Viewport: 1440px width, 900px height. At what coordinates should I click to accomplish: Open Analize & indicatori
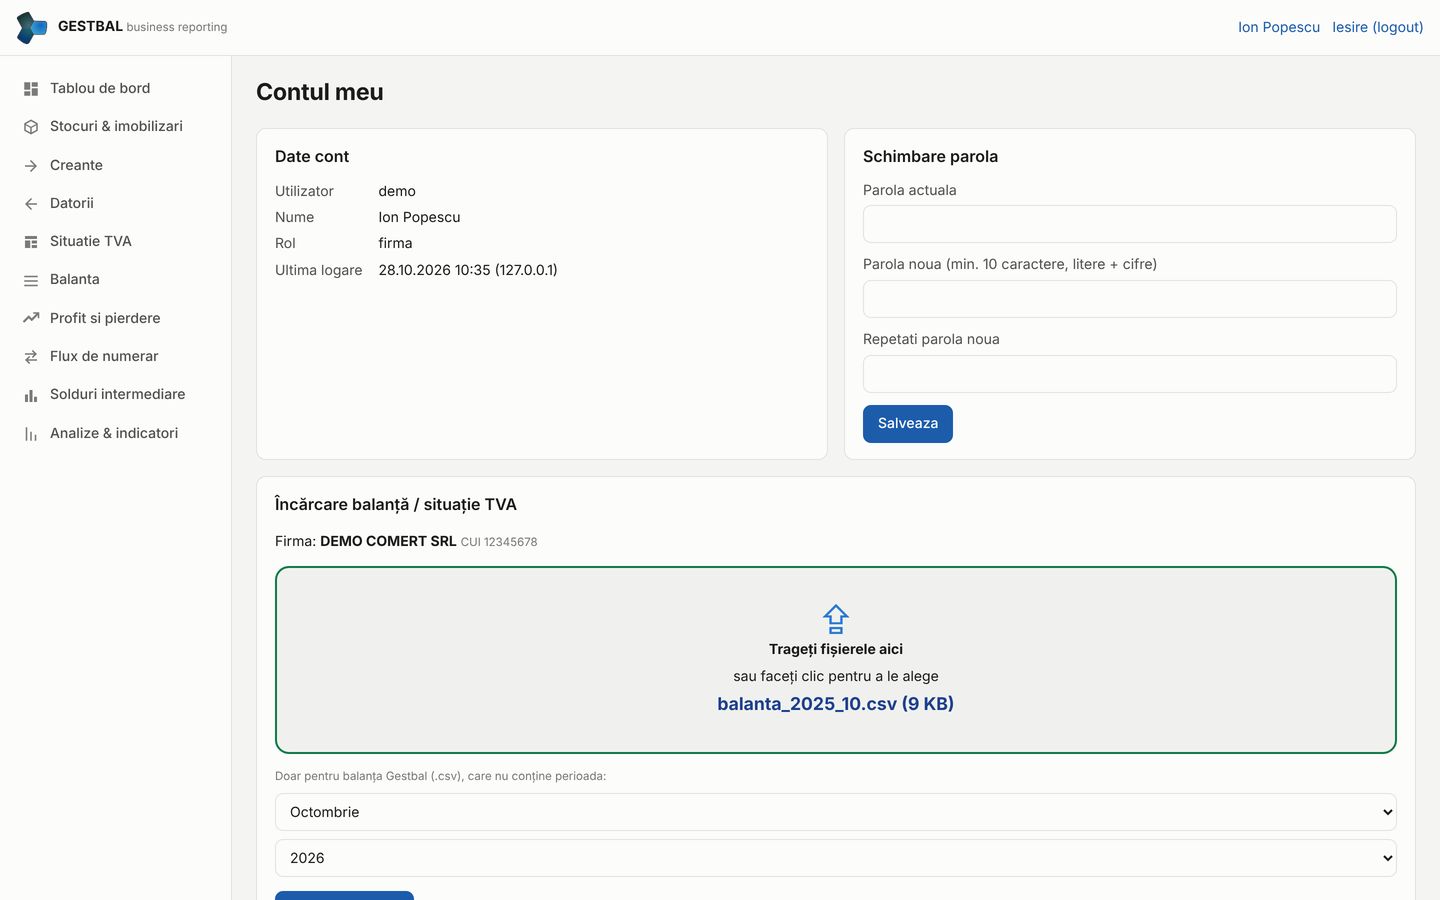pyautogui.click(x=116, y=433)
